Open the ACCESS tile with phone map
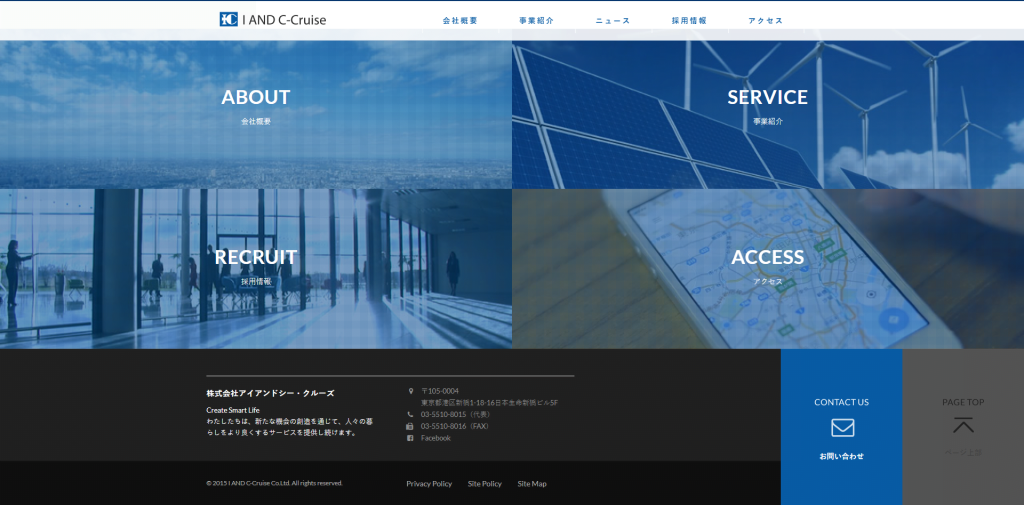The width and height of the screenshot is (1024, 505). click(768, 267)
